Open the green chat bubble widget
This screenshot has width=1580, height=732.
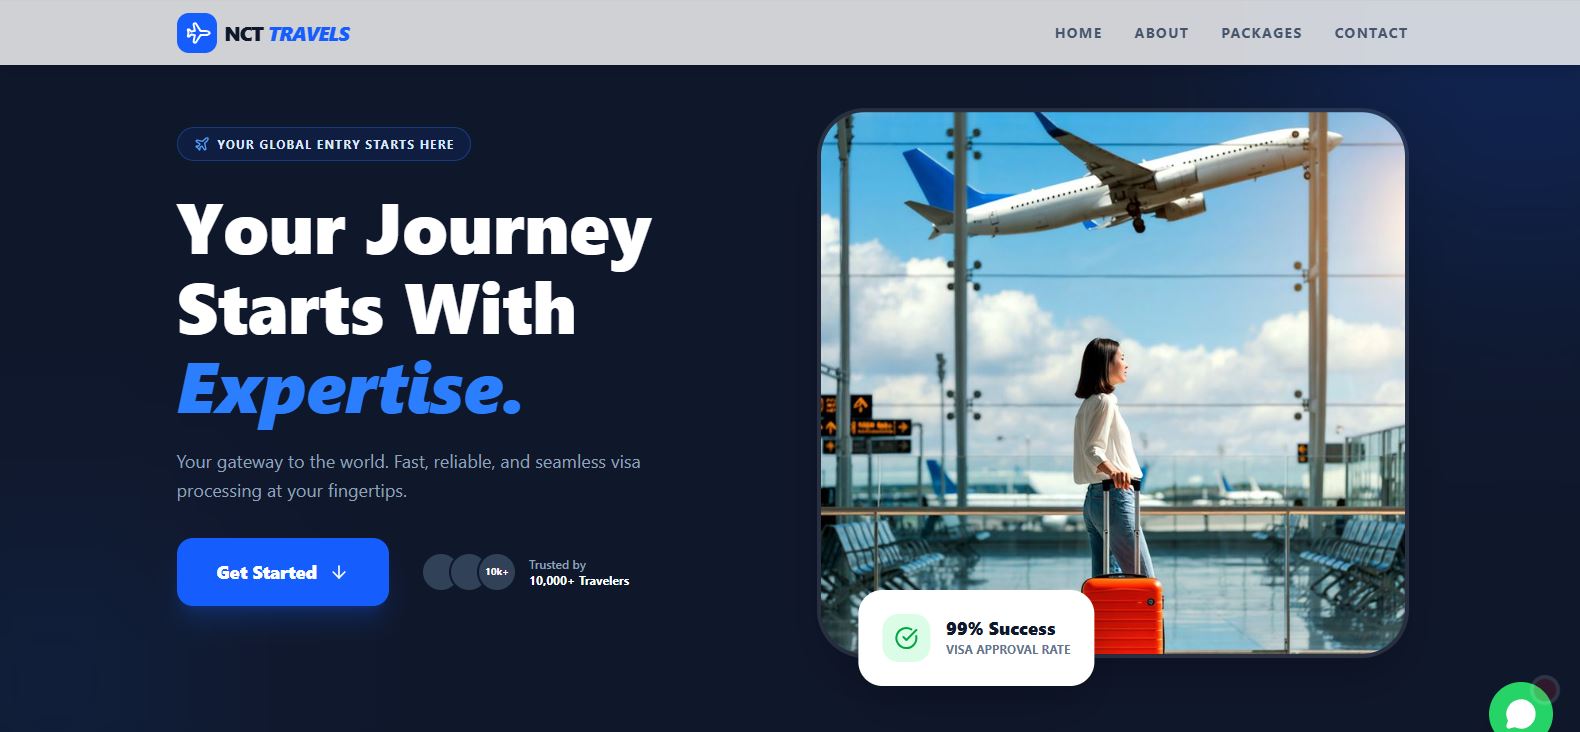tap(1520, 709)
